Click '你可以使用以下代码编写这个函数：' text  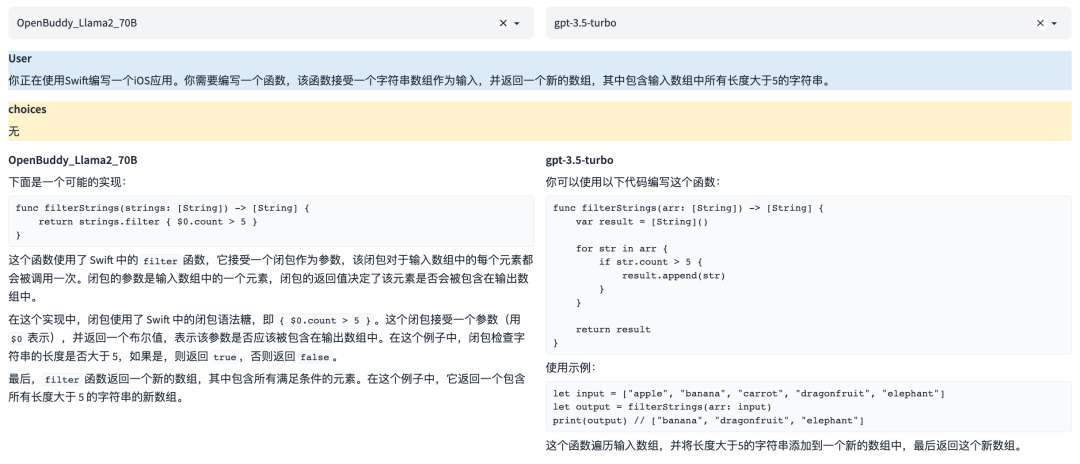coord(633,182)
